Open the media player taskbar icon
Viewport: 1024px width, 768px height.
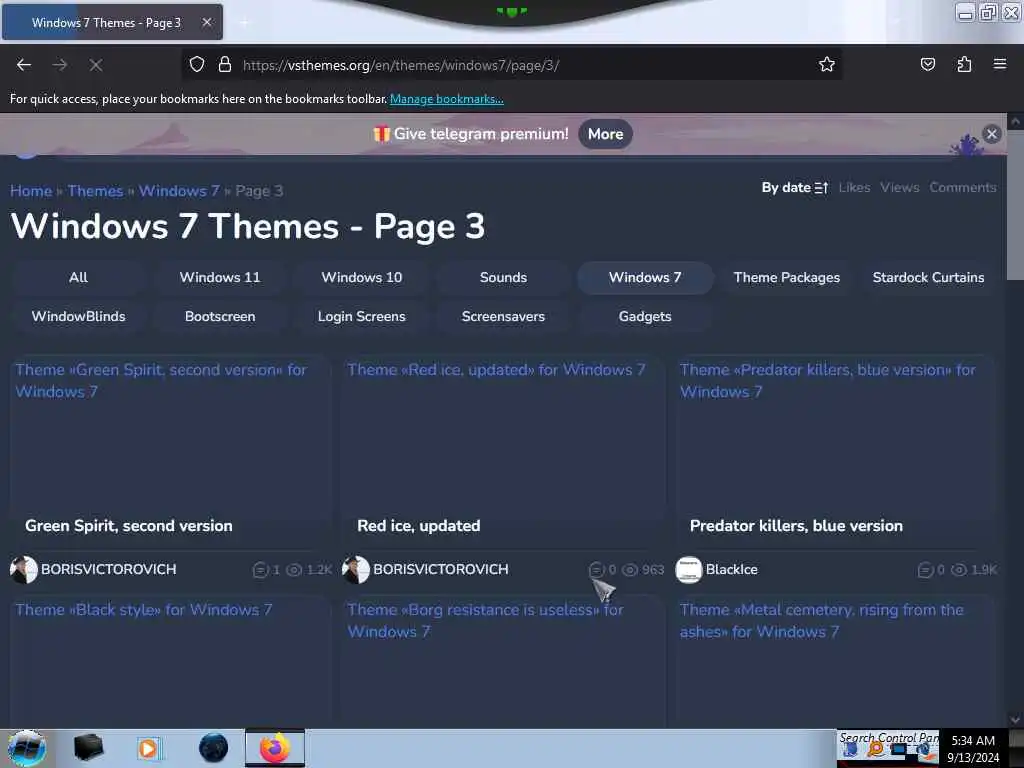pyautogui.click(x=148, y=748)
